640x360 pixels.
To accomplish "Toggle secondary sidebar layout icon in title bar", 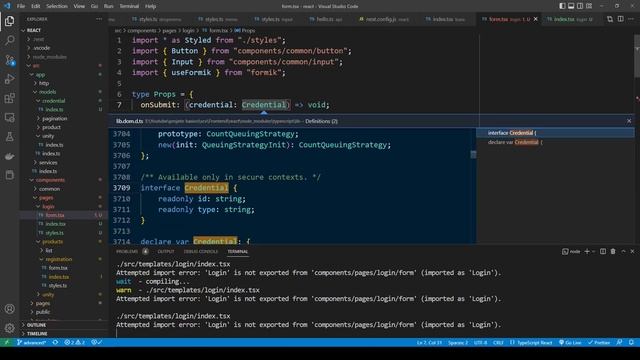I will point(580,6).
